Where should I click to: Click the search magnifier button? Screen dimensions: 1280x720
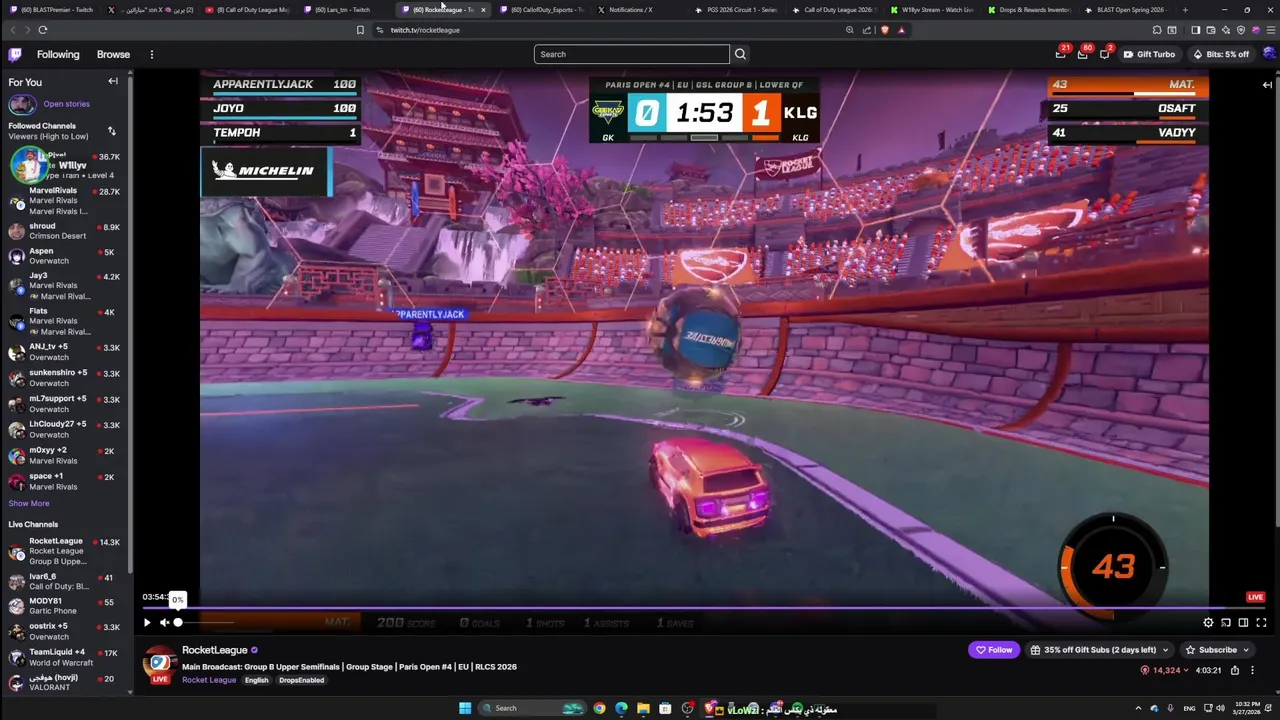point(740,54)
